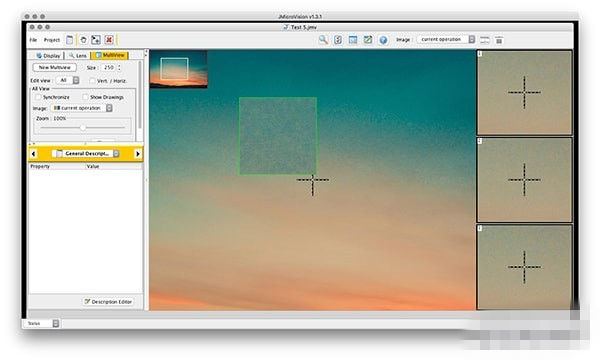
Task: Adjust the Size stepper arrows
Action: tap(119, 67)
